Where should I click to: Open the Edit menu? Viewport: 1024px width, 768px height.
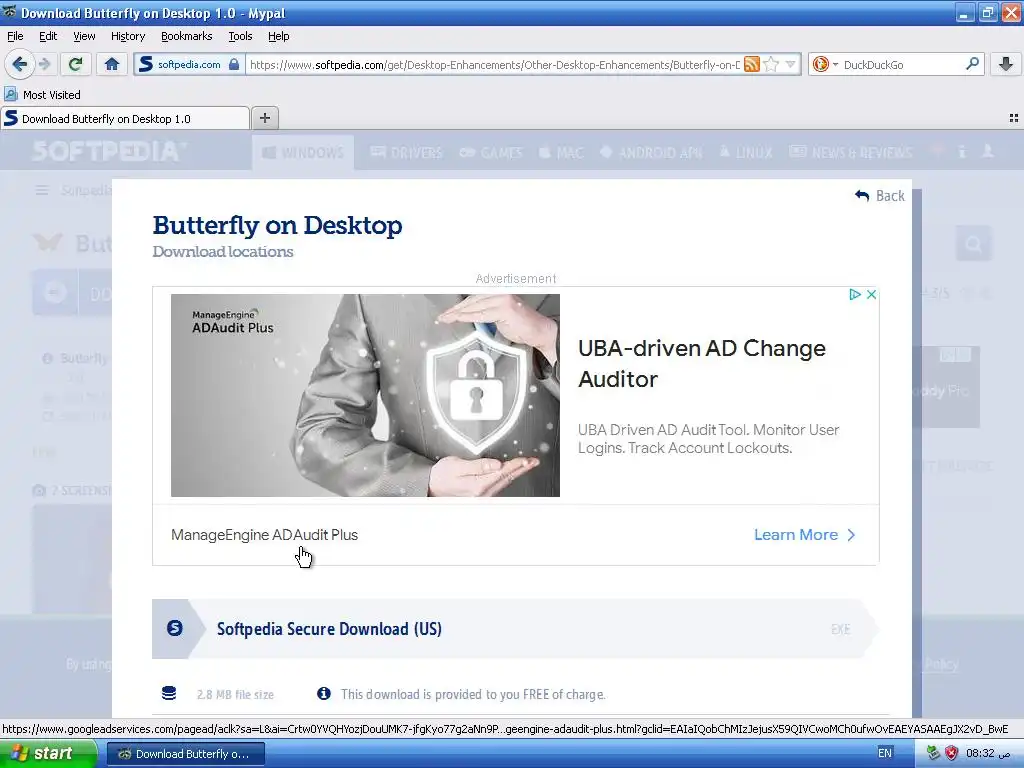[x=48, y=36]
